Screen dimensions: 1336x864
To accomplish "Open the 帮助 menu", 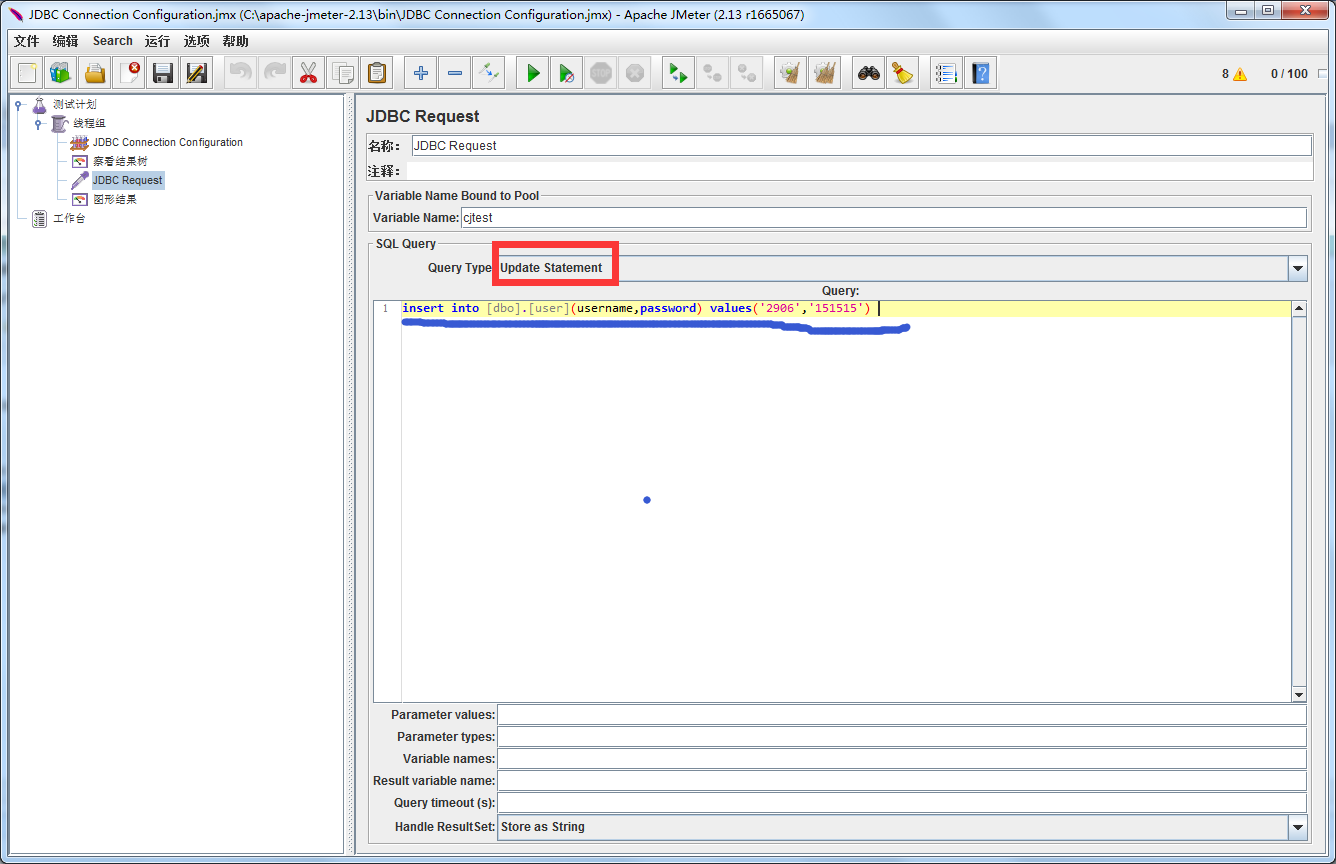I will tap(236, 41).
